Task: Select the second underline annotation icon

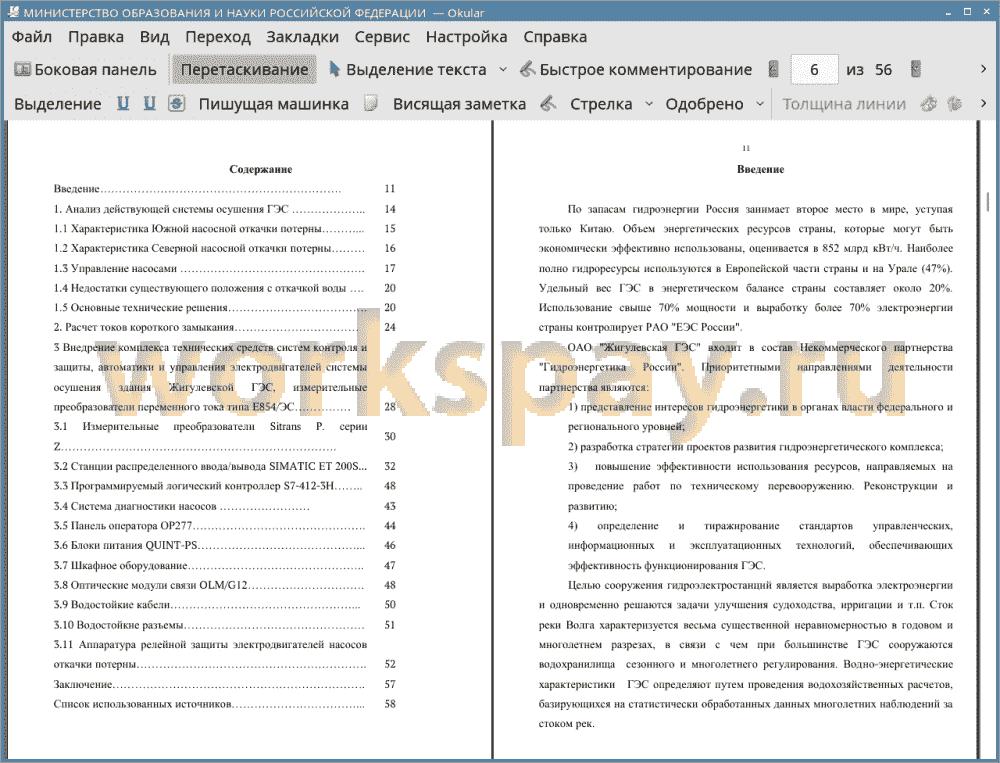Action: (x=149, y=103)
